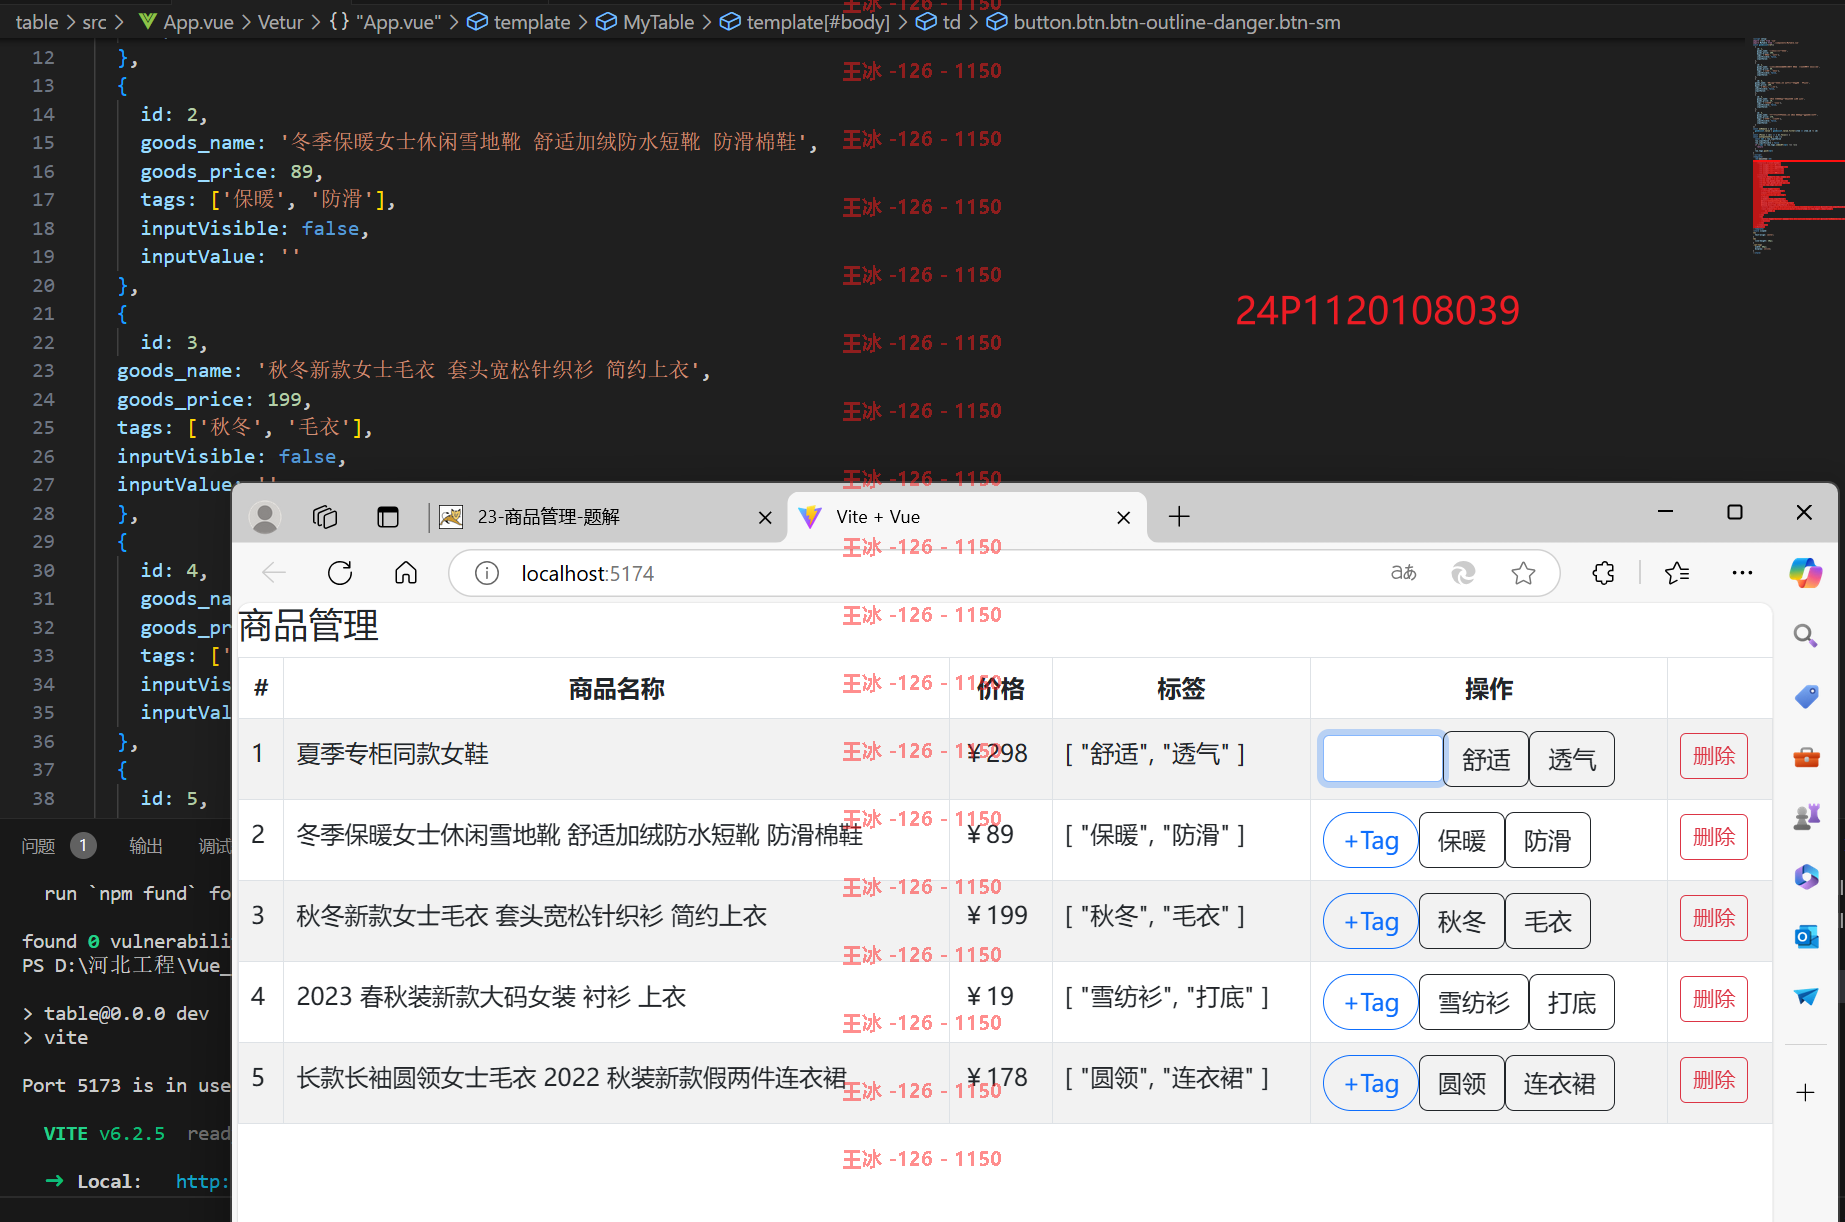Click the 雪纺衫 tag button

[x=1474, y=1002]
